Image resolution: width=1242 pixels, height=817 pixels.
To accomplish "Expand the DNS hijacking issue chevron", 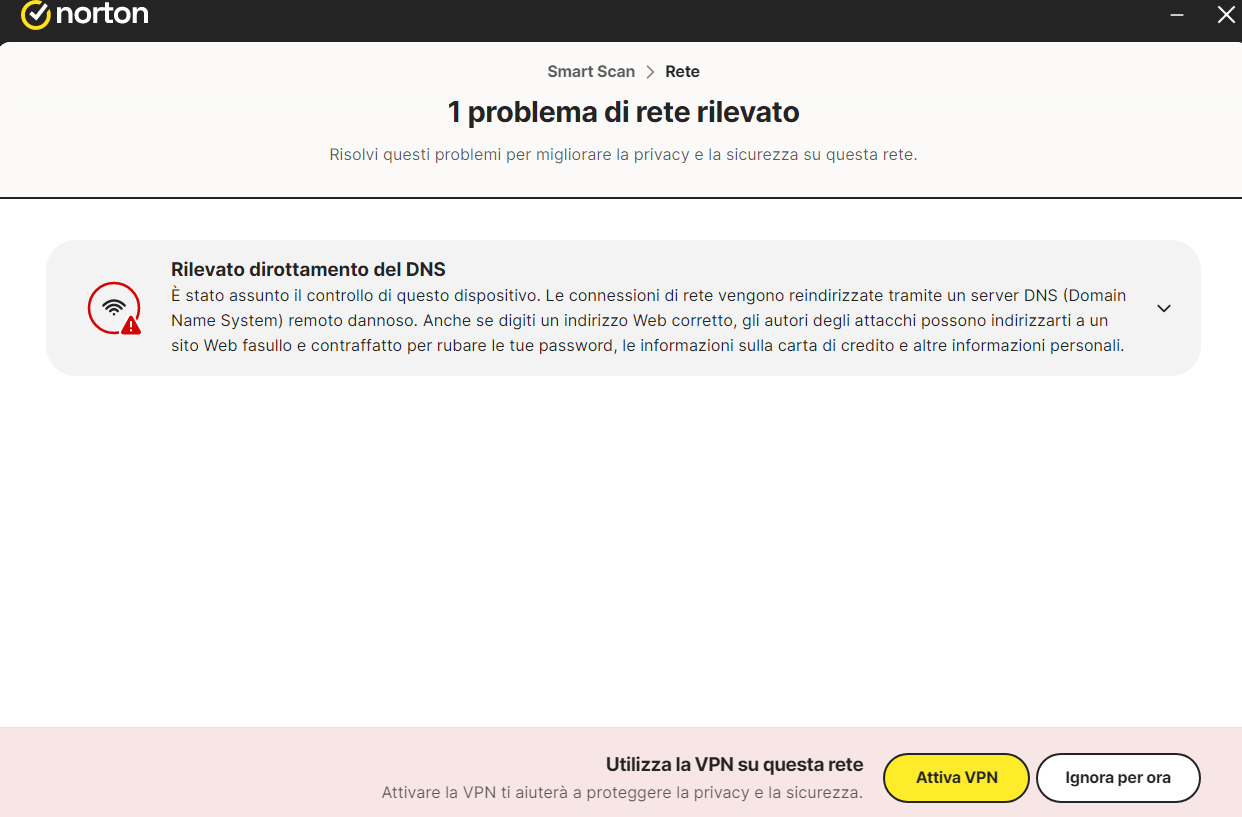I will 1163,308.
